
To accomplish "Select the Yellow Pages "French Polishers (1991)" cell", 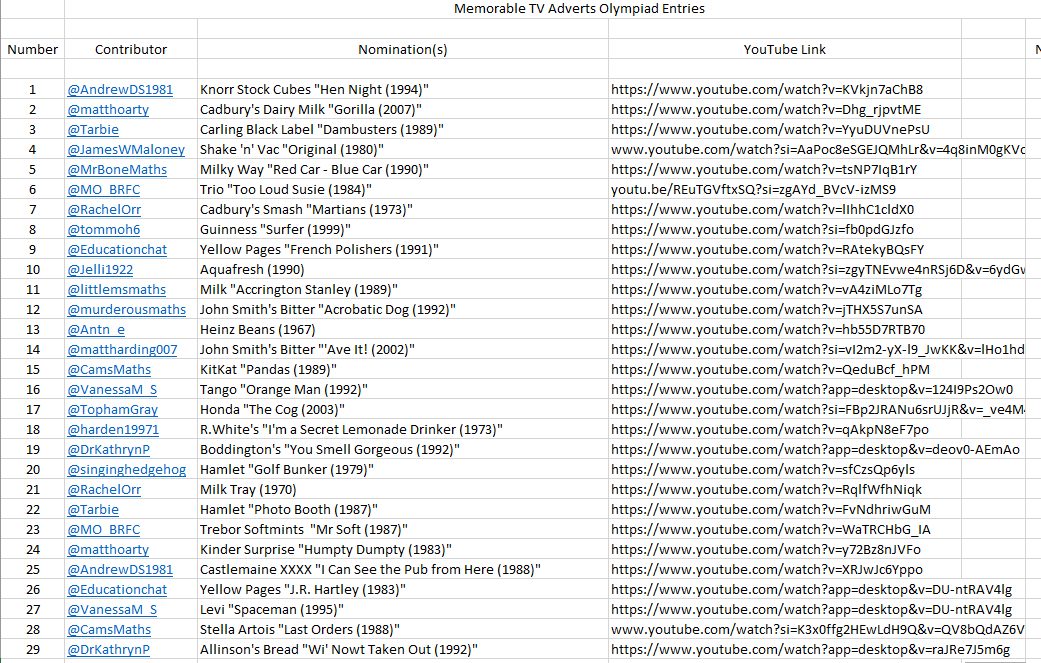I will [403, 250].
